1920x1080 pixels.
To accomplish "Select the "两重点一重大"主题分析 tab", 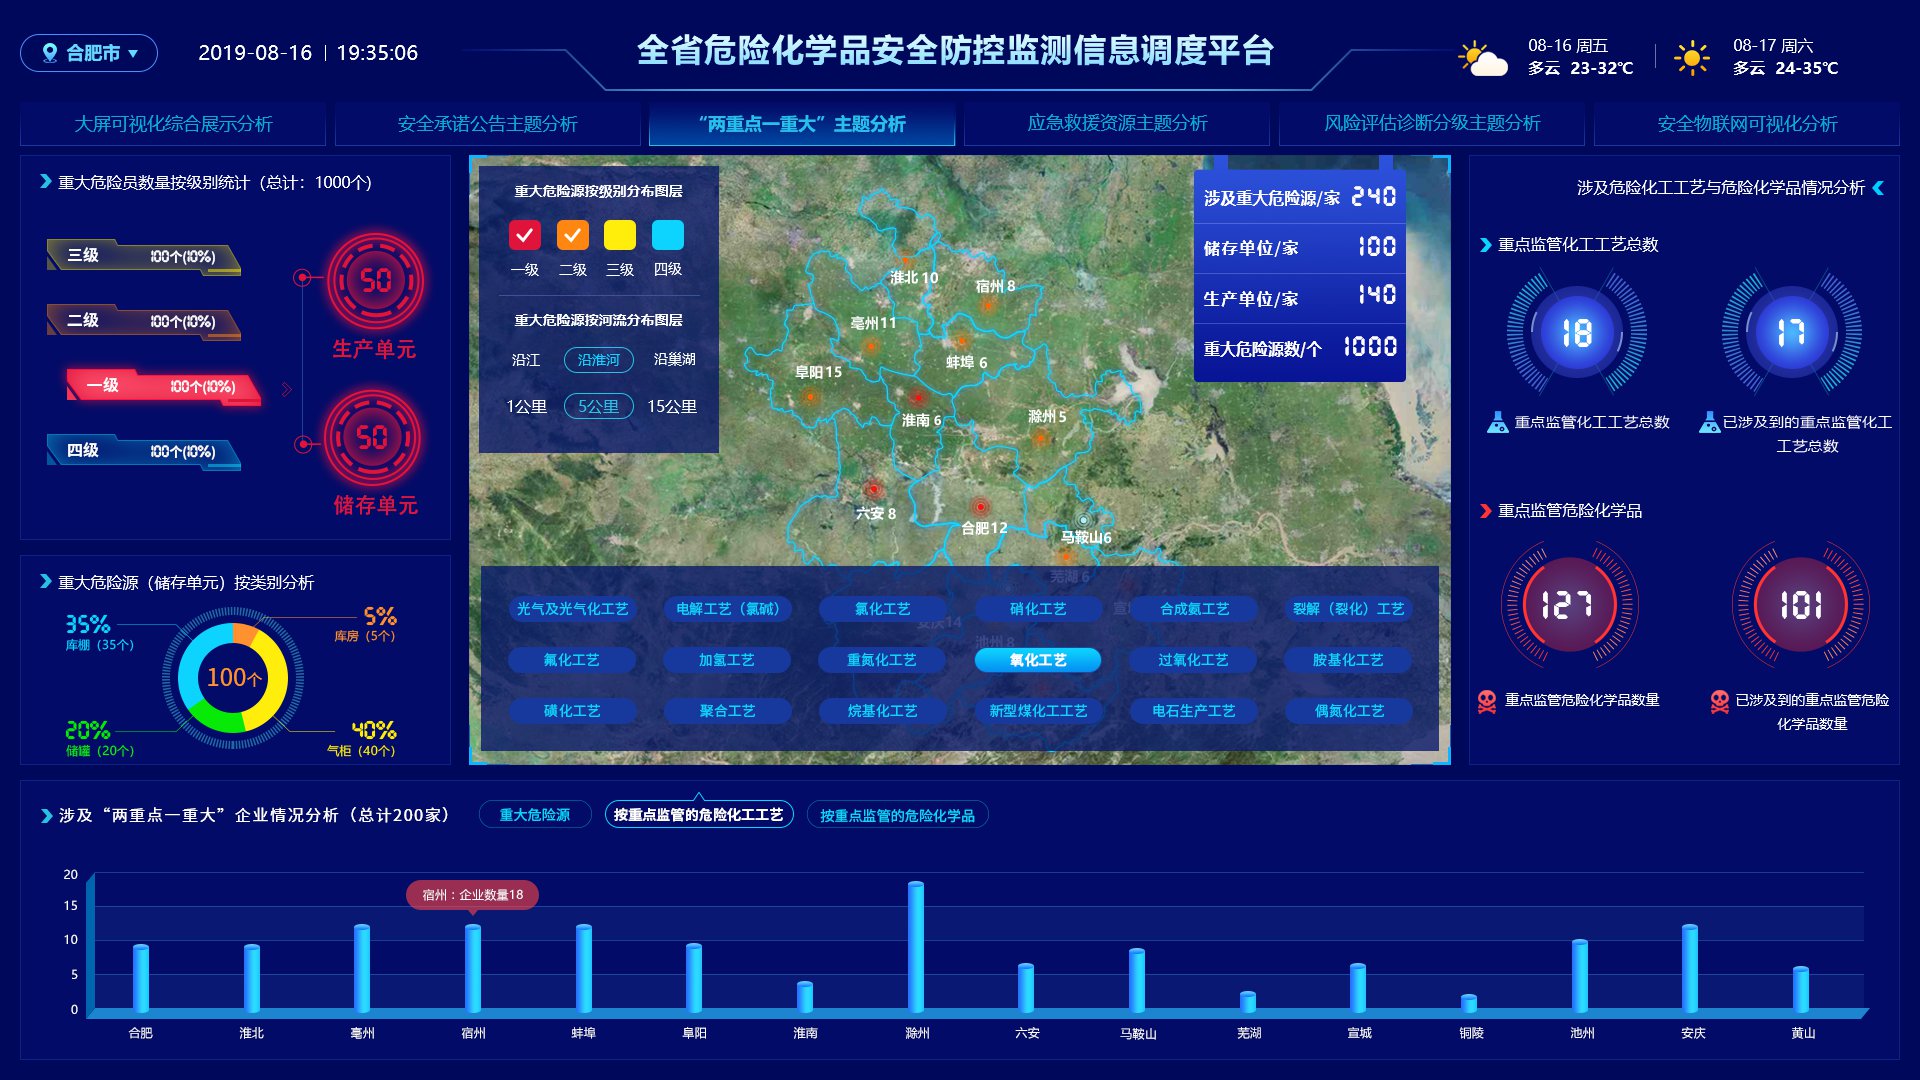I will [x=802, y=124].
